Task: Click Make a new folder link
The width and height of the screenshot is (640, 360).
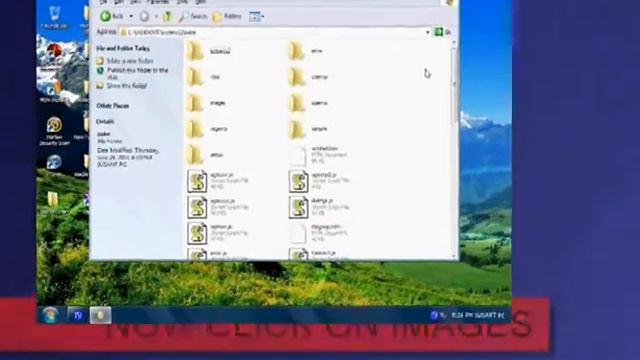Action: [130, 61]
